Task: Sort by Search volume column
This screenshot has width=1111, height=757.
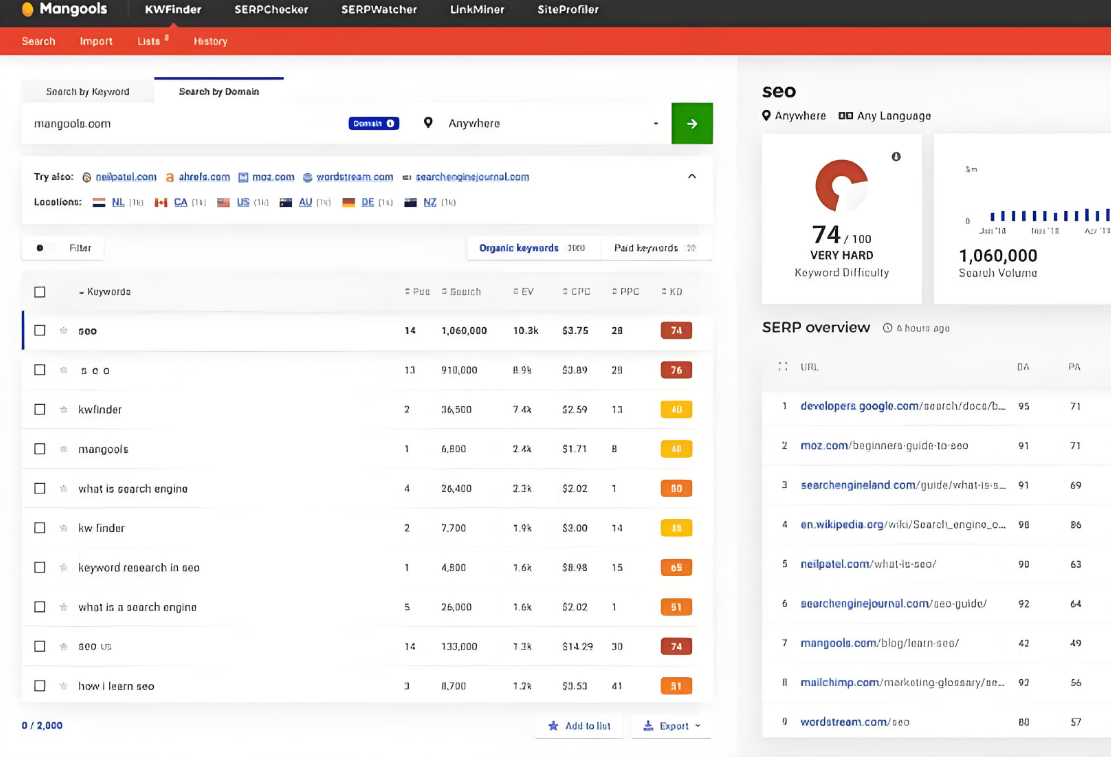Action: click(x=461, y=292)
